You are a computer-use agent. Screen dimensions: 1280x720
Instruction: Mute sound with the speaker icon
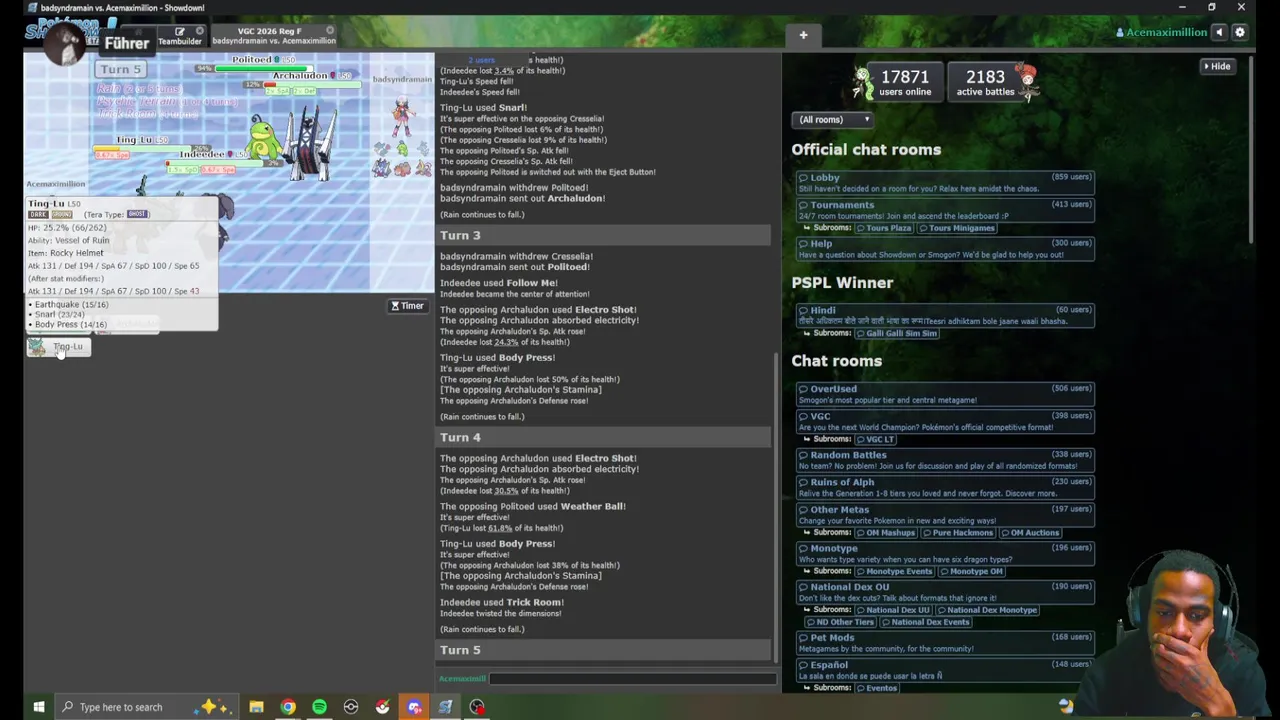pyautogui.click(x=1219, y=32)
